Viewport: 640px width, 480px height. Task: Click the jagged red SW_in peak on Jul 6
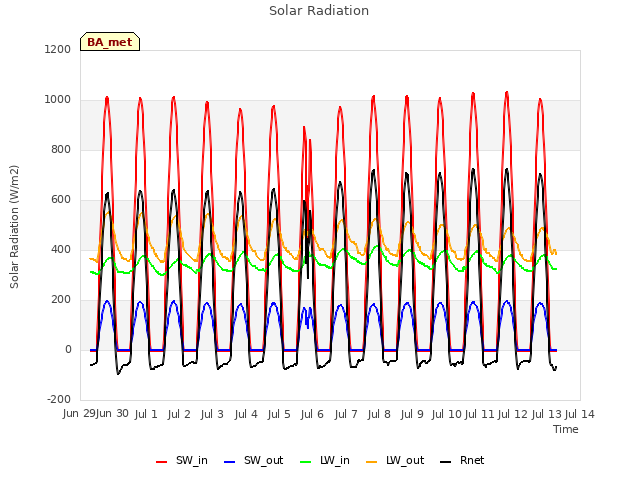pos(304,128)
